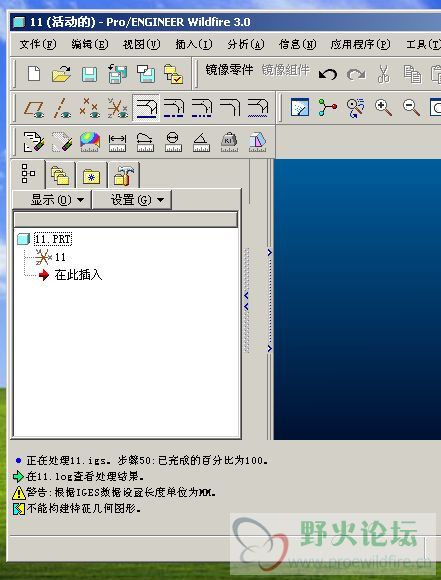Screen dimensions: 441x580
Task: Open the 信息(N) menu
Action: 297,45
